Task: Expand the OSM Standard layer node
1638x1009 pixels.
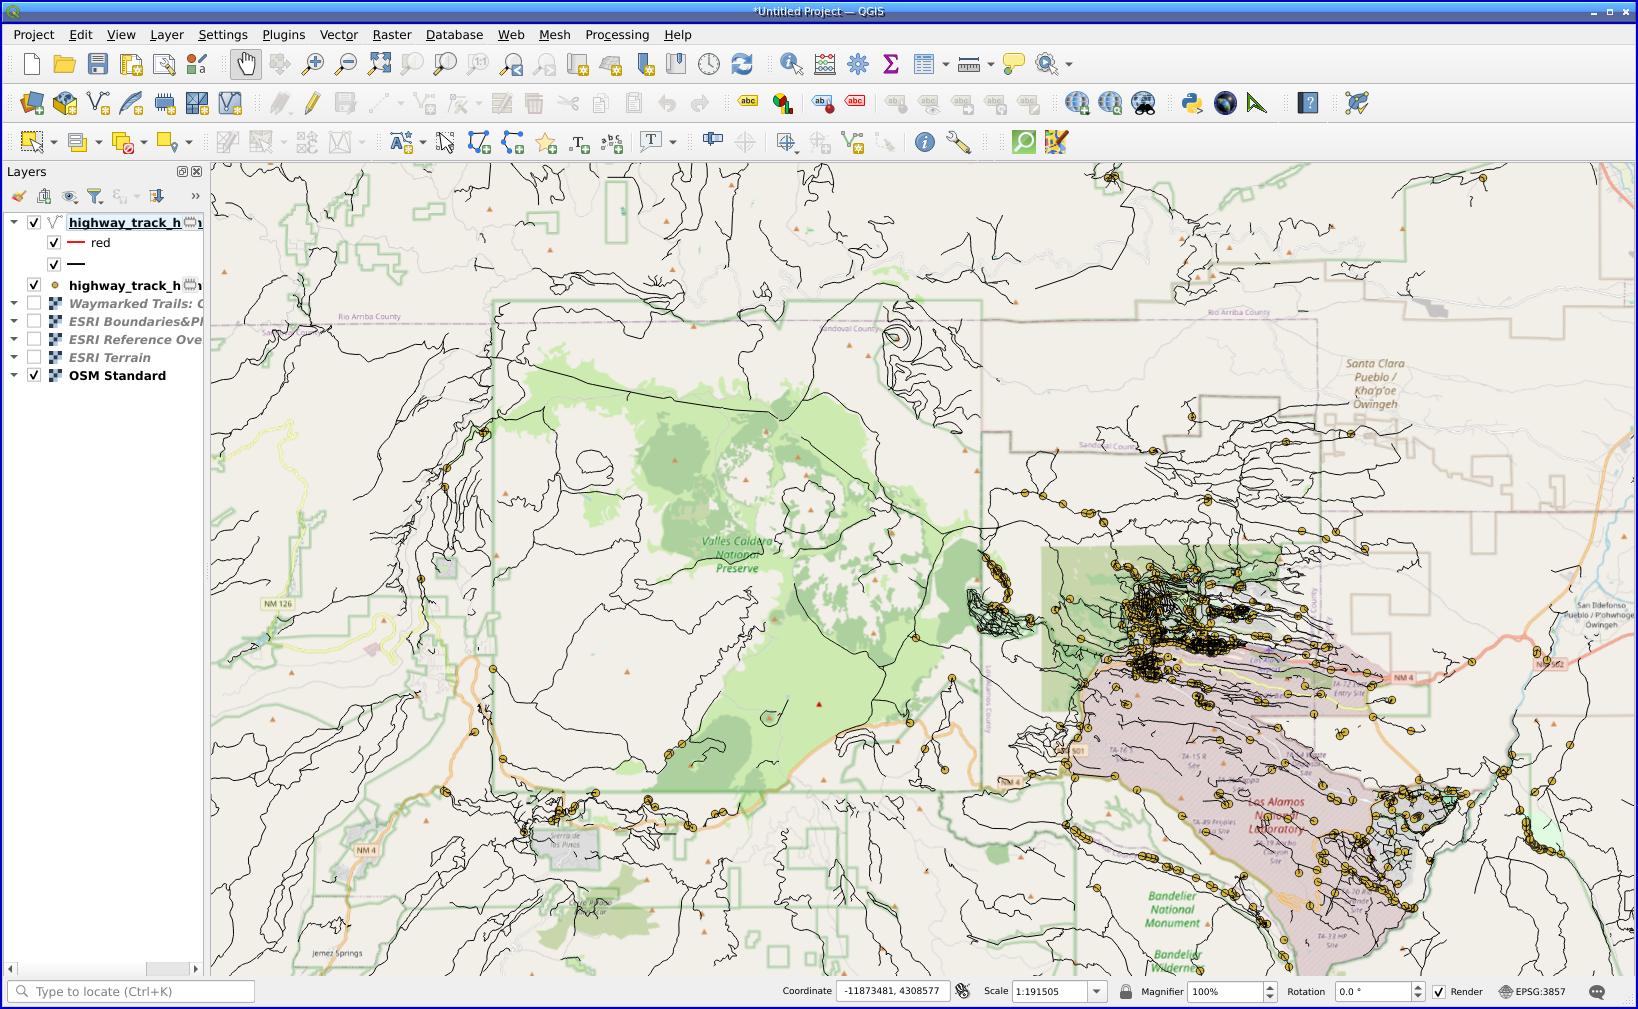Action: 14,376
